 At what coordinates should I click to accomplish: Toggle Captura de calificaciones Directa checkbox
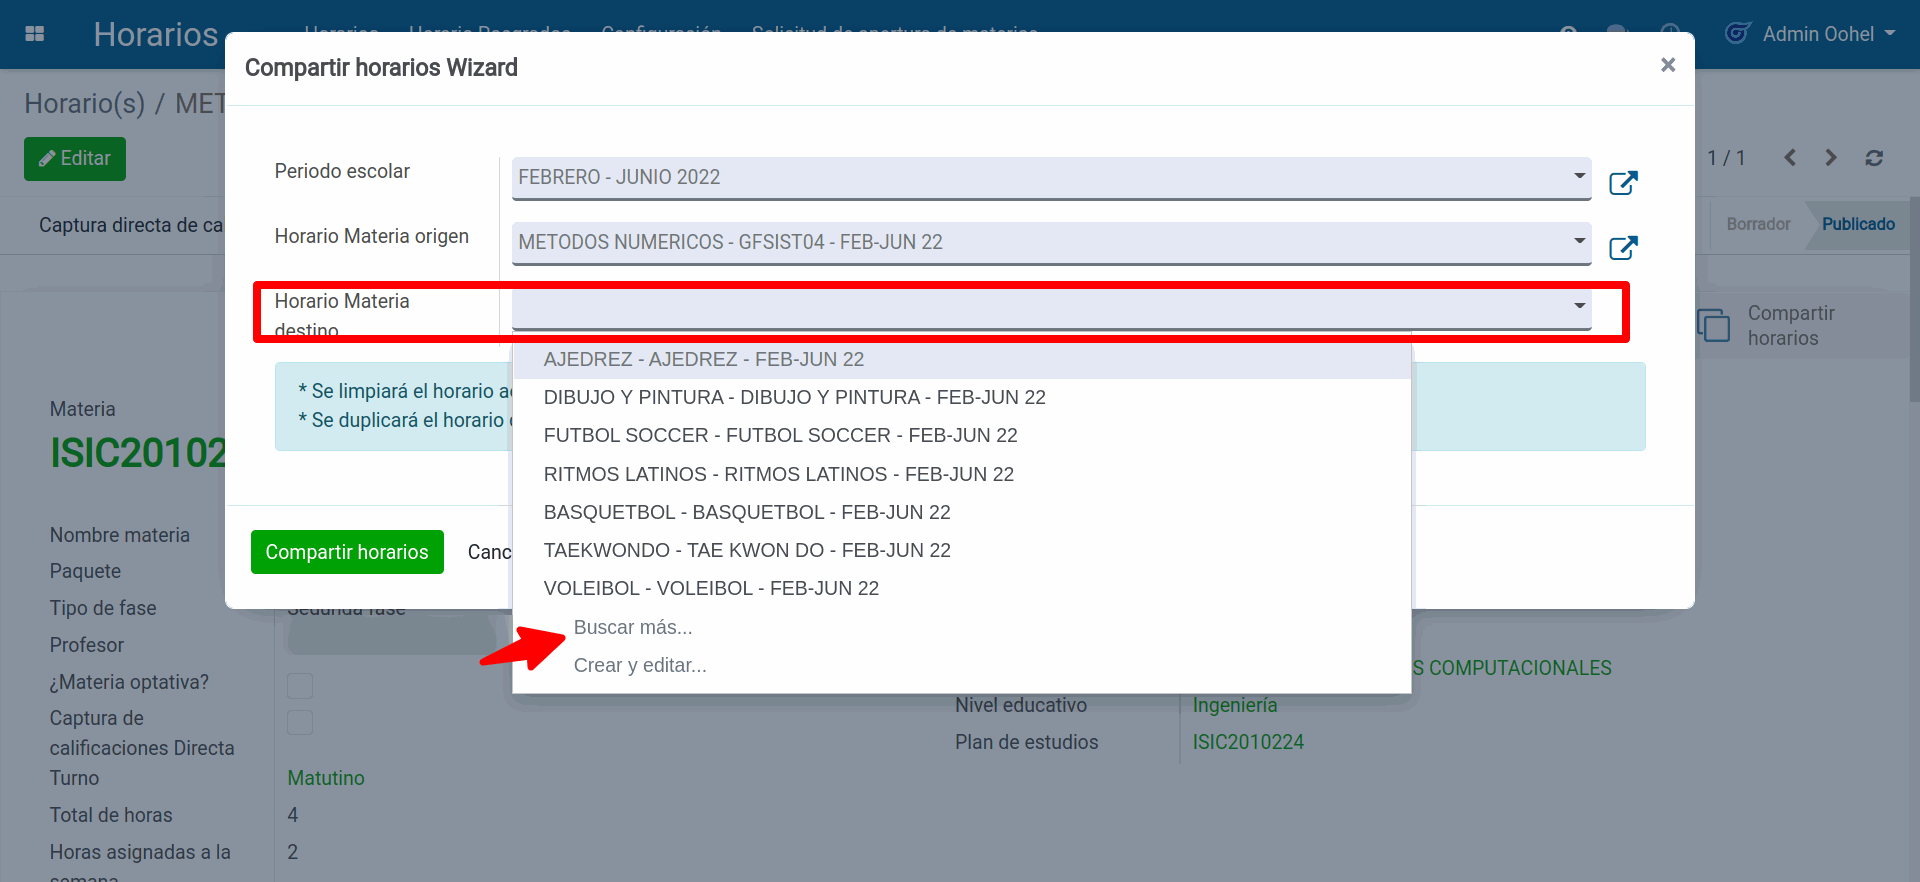pos(300,722)
